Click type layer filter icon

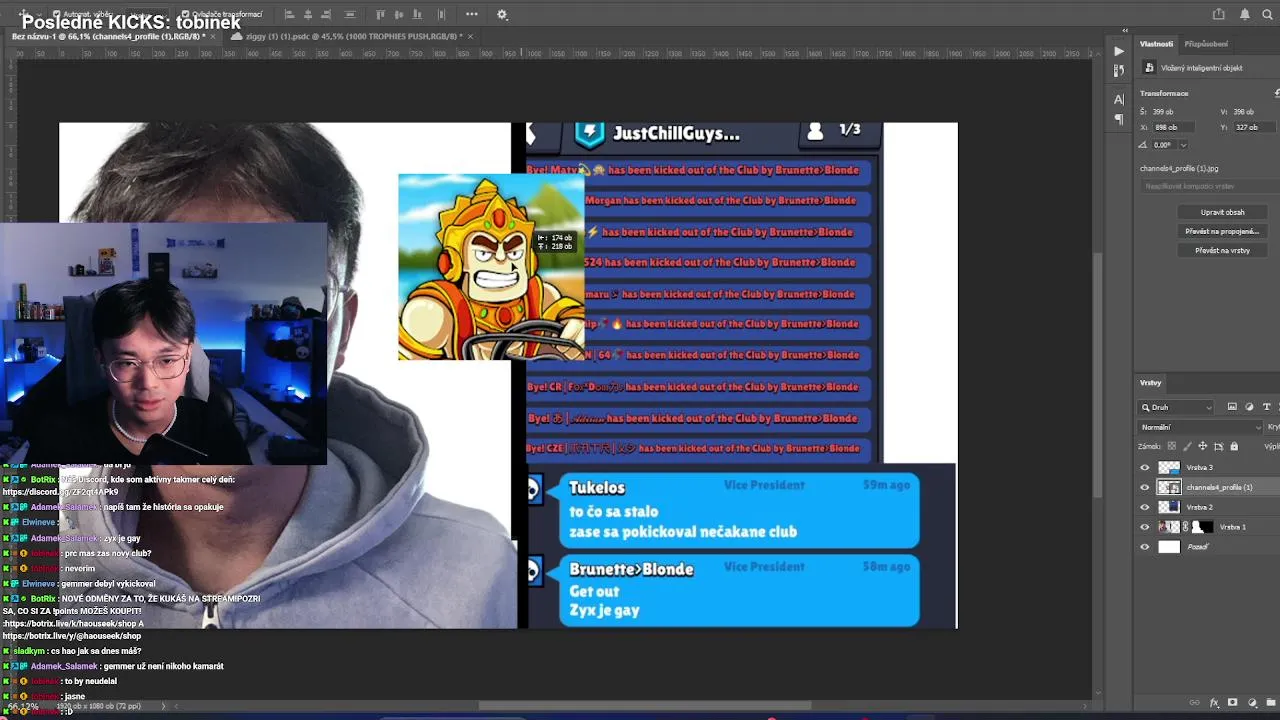pos(1266,407)
